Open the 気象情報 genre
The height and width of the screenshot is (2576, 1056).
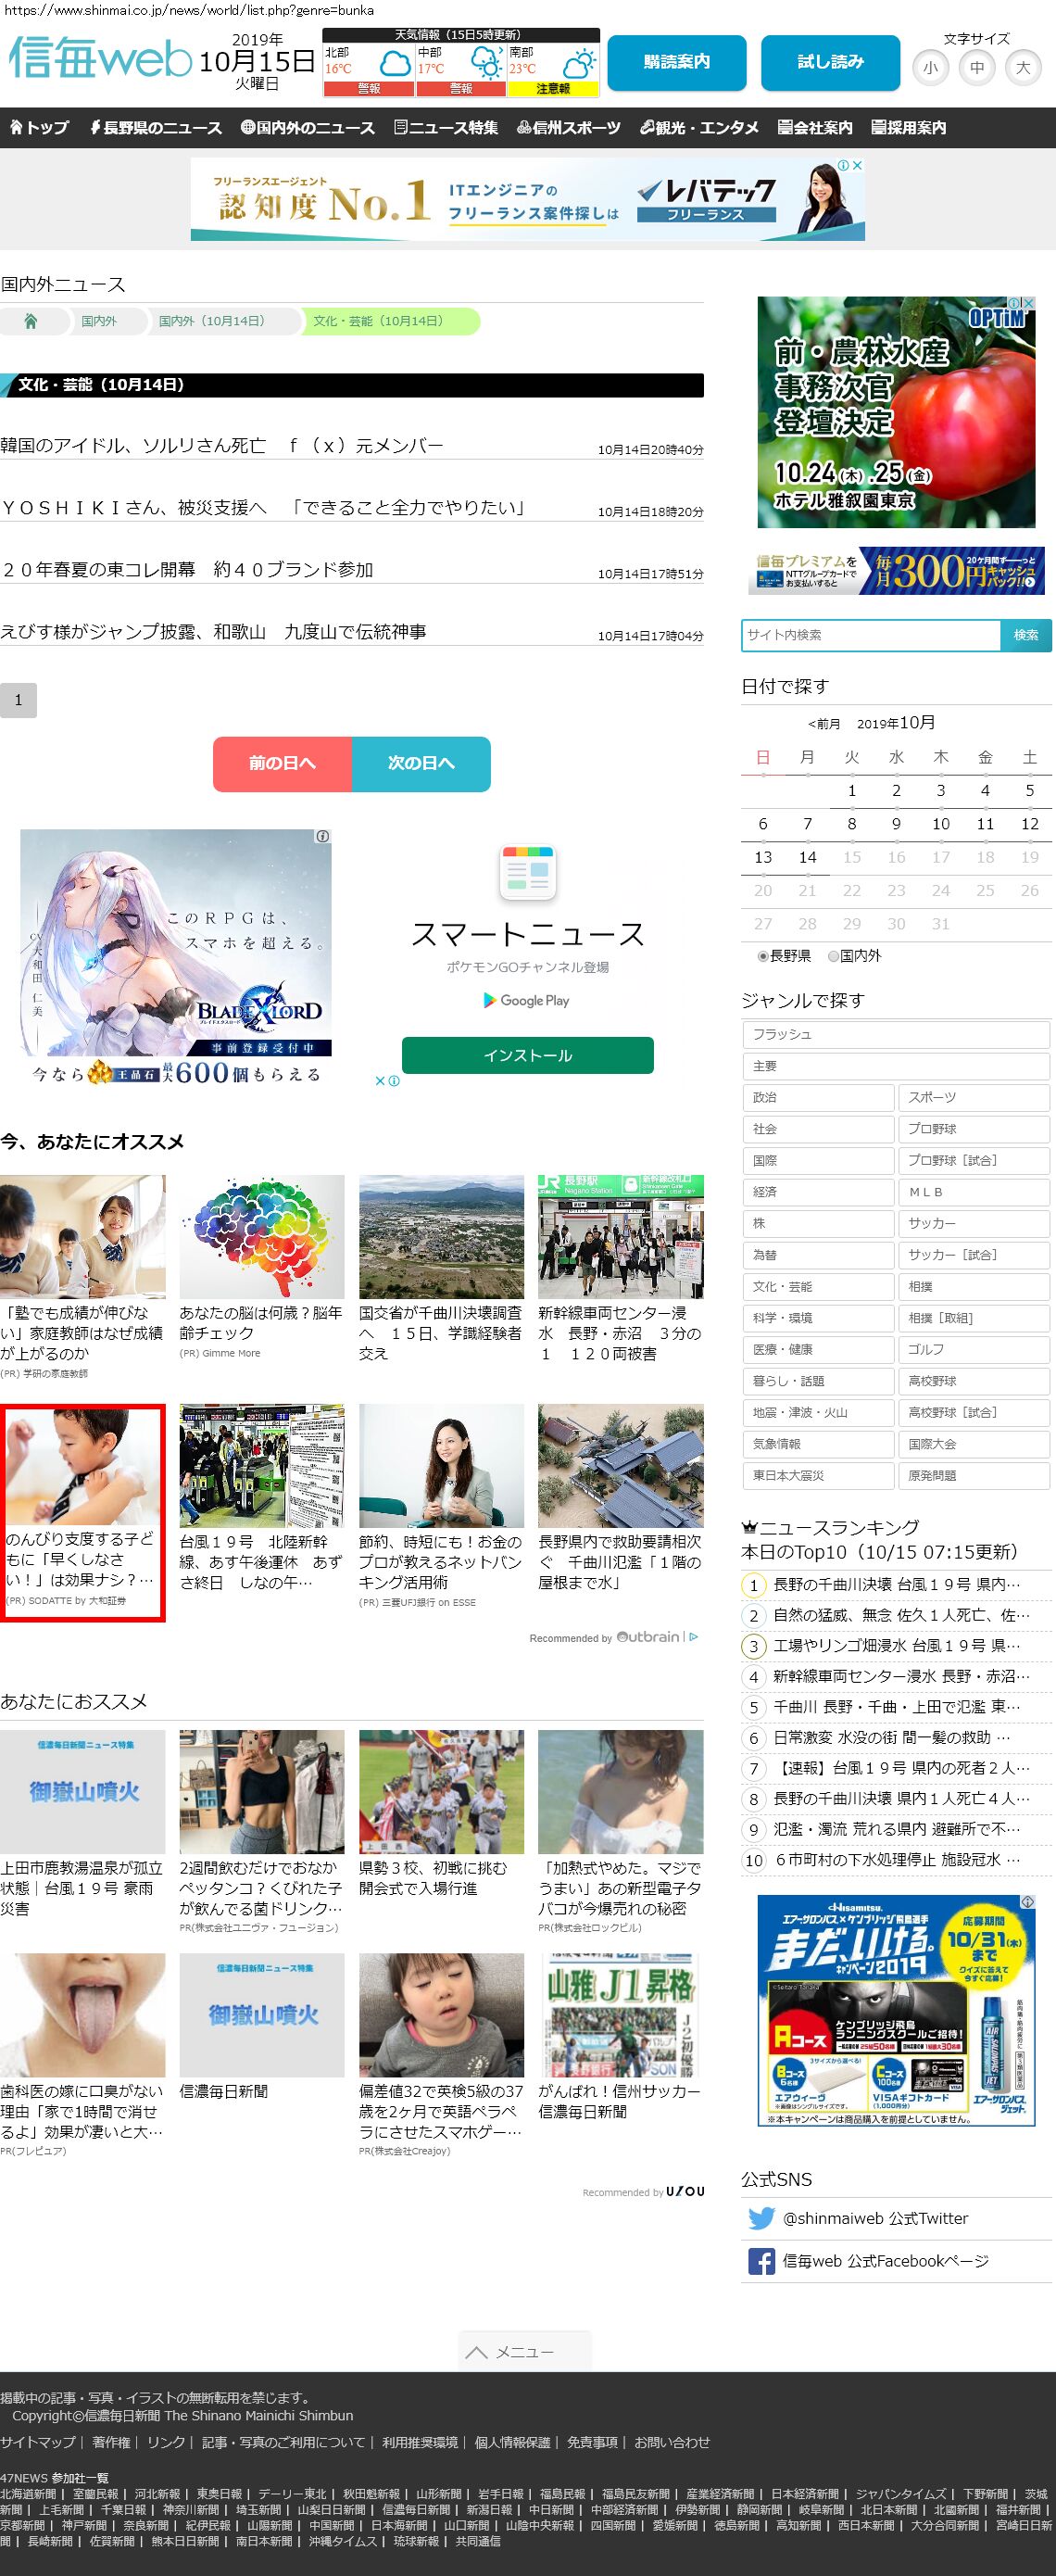(818, 1444)
